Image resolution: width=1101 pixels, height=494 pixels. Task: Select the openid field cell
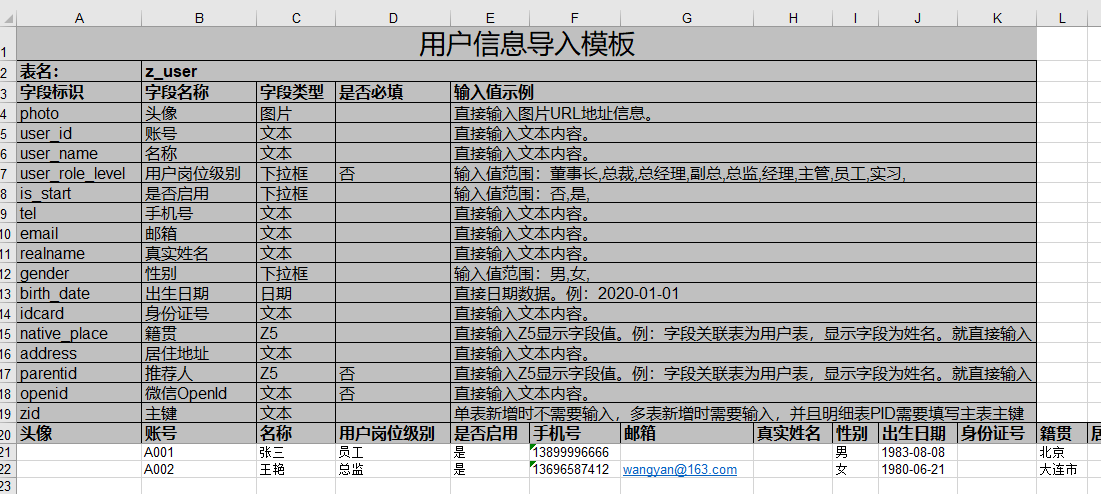[79, 394]
